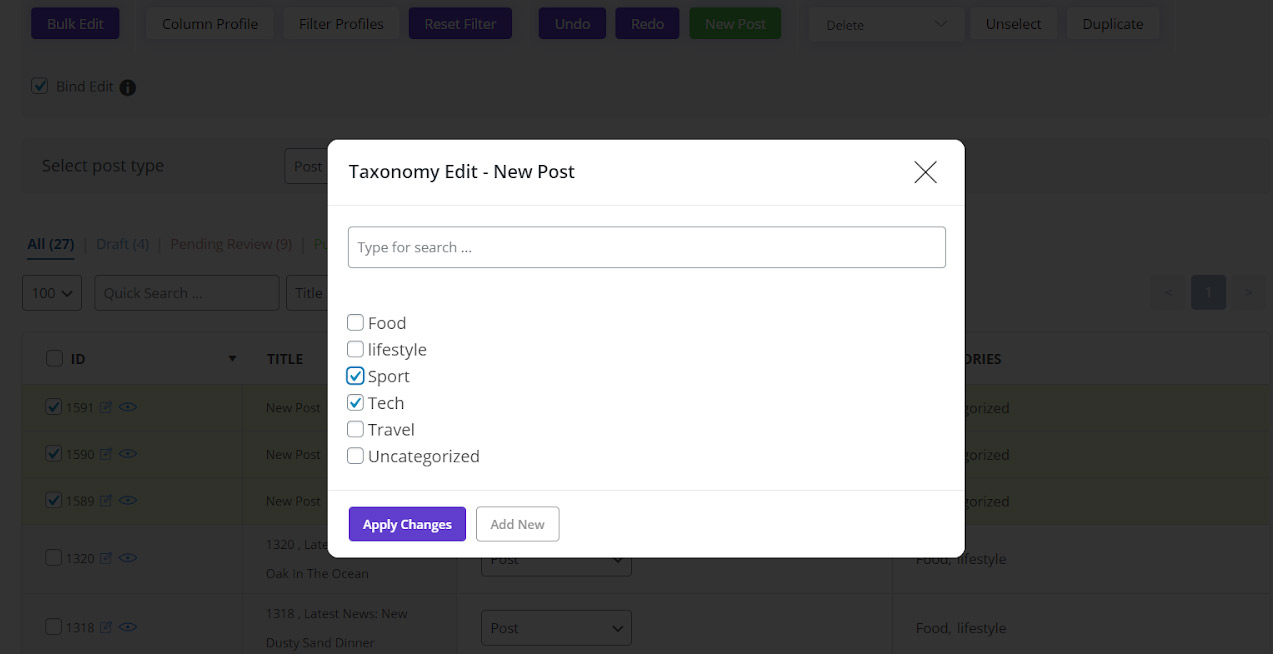
Task: Check the Food category
Action: (355, 322)
